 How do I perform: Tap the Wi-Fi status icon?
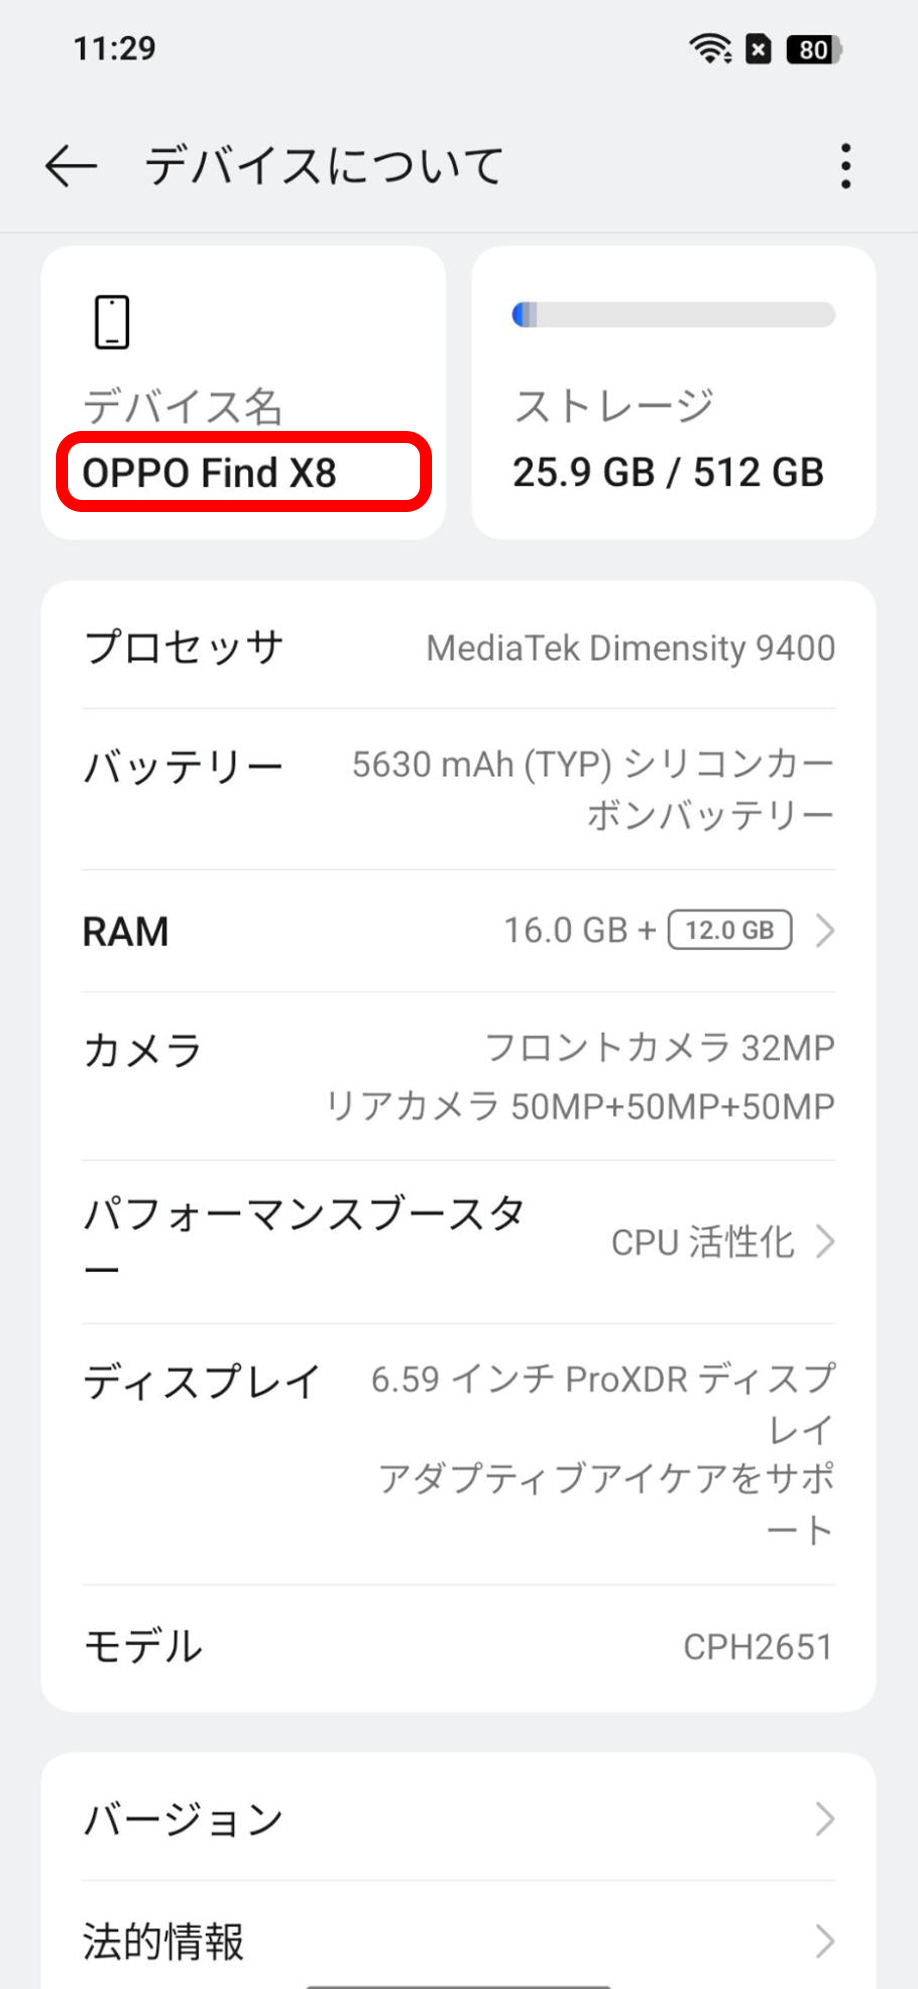710,49
